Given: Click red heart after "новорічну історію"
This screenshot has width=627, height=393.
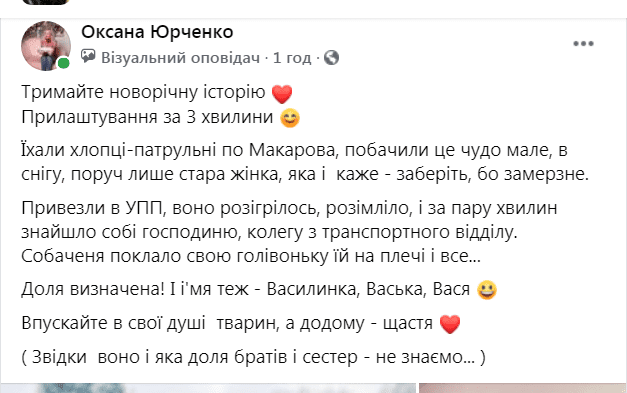Looking at the screenshot, I should 282,94.
